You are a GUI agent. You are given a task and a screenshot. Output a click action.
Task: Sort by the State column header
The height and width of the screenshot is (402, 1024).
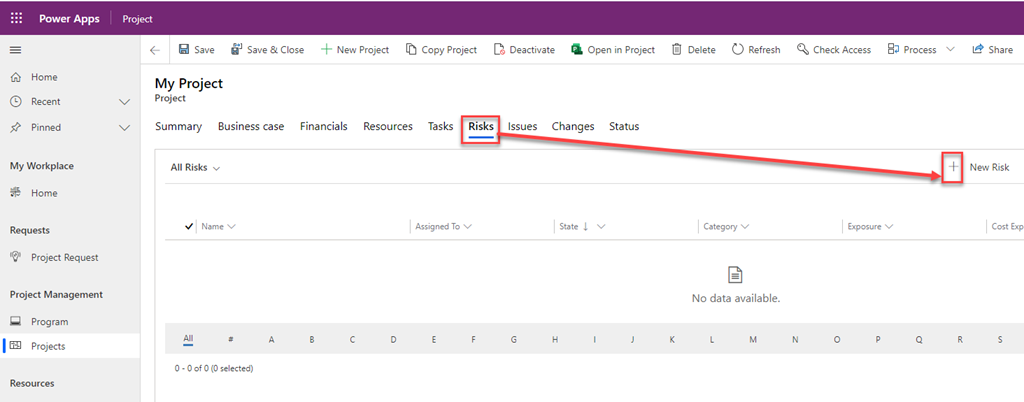click(572, 227)
